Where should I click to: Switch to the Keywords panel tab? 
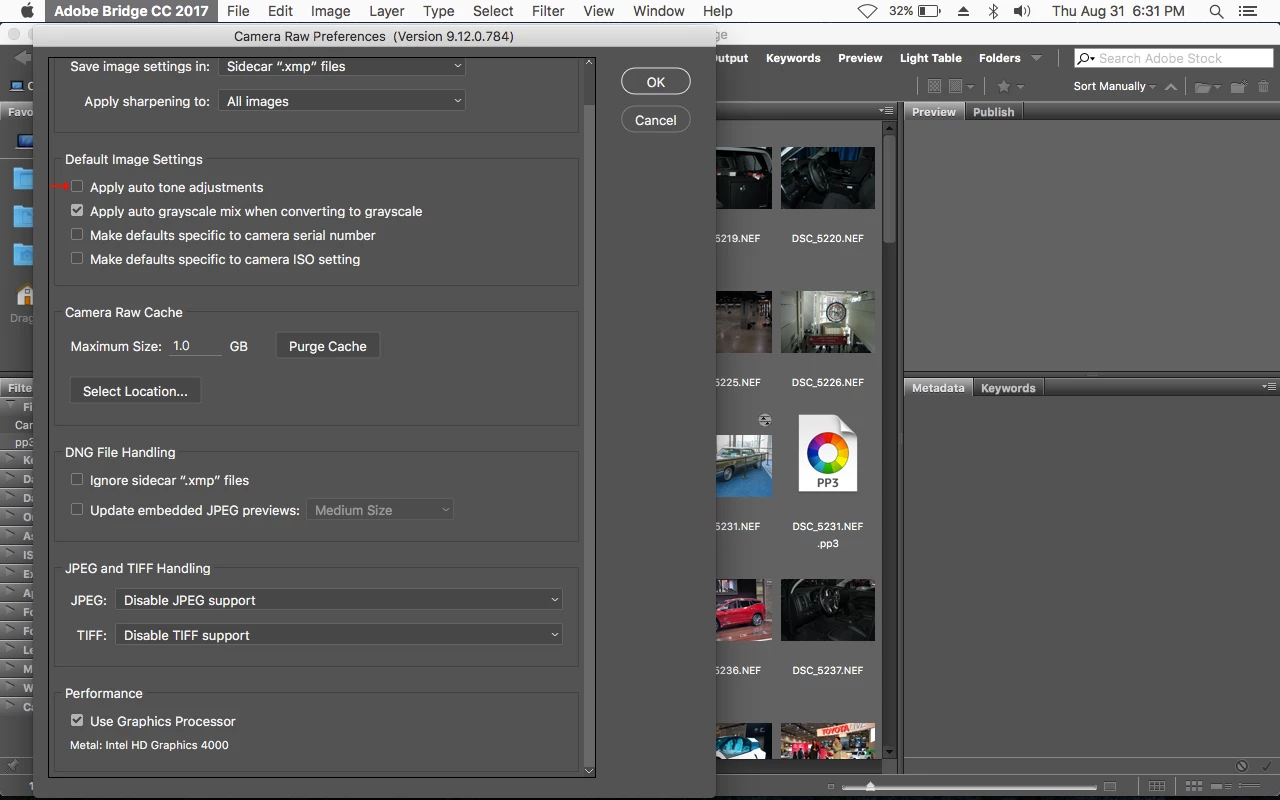(x=1008, y=388)
